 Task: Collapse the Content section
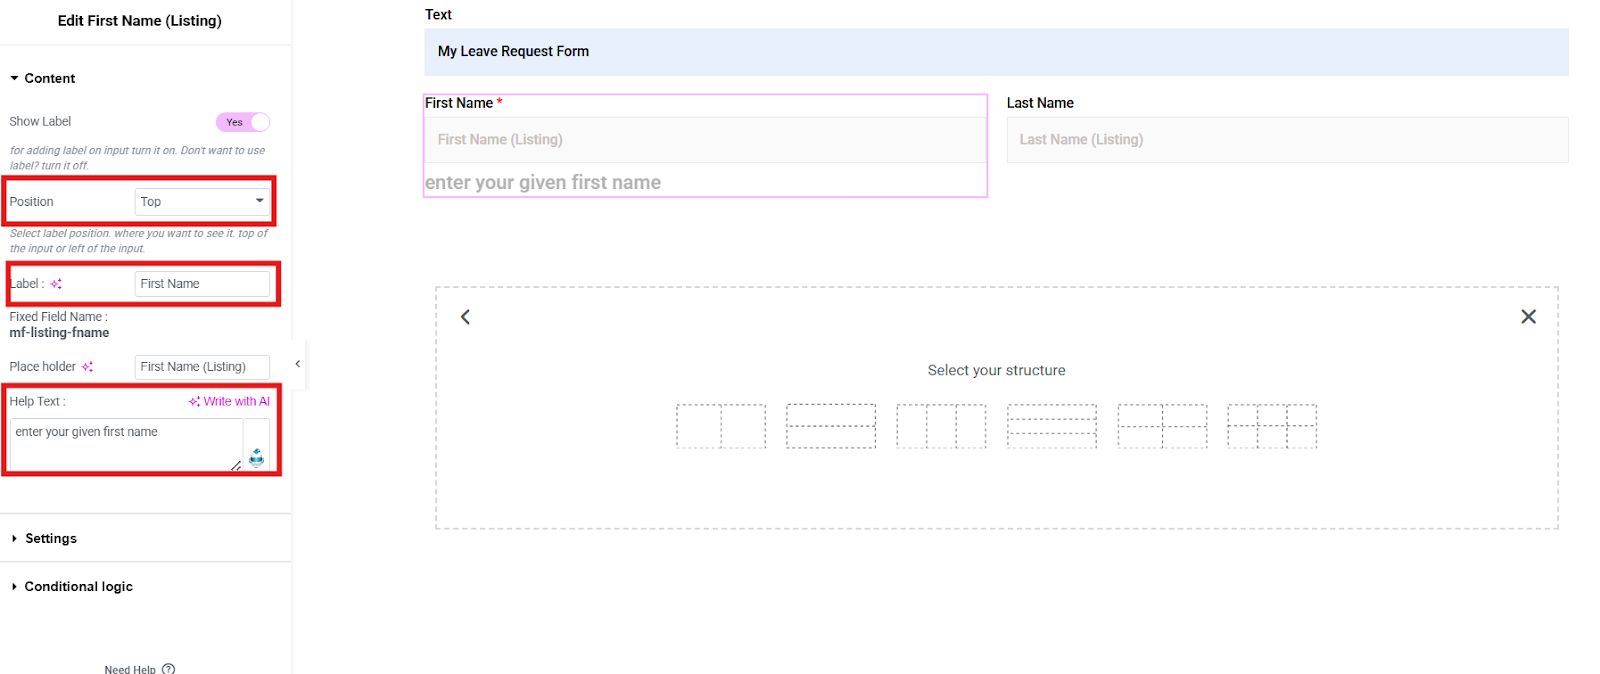tap(43, 78)
